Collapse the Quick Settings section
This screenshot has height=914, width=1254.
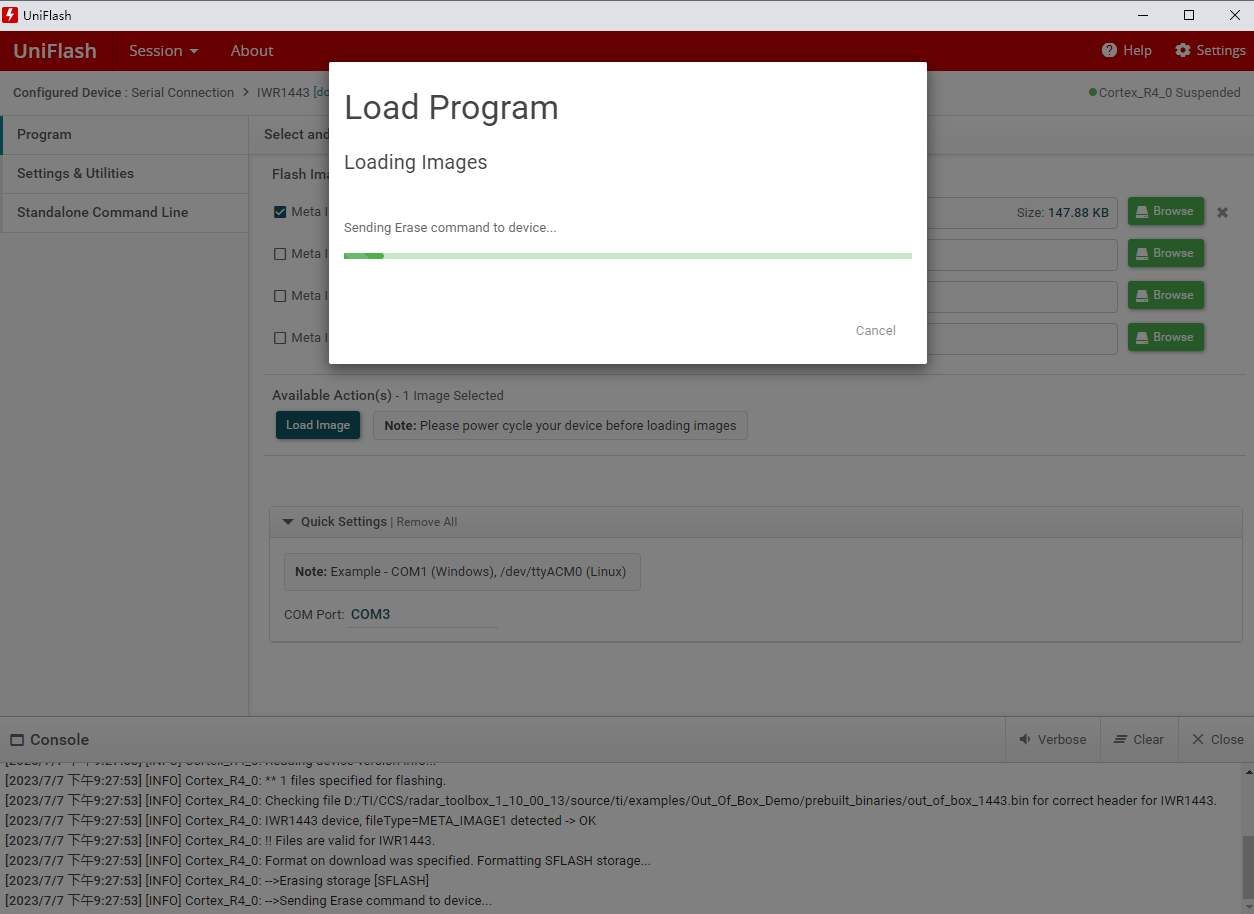288,522
